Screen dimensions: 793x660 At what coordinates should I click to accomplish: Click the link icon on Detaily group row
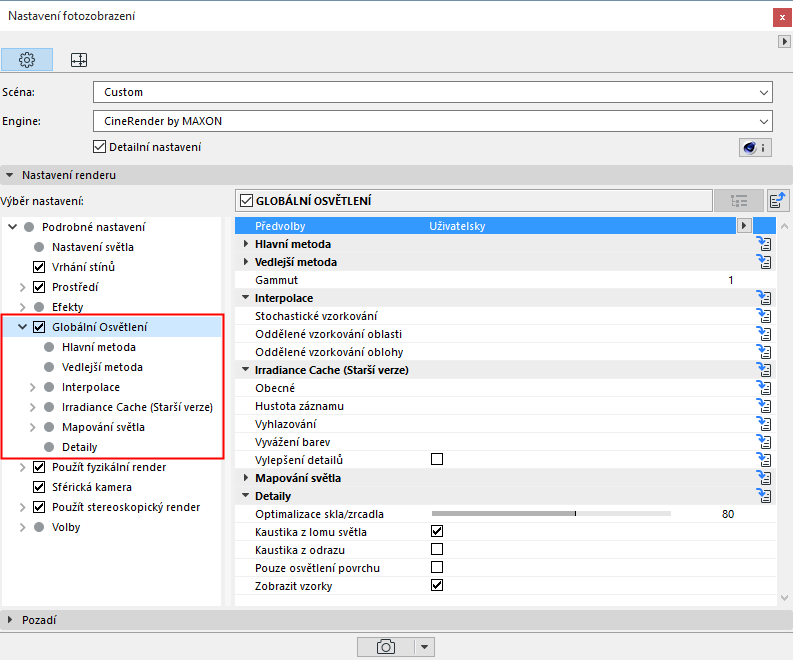pyautogui.click(x=764, y=496)
